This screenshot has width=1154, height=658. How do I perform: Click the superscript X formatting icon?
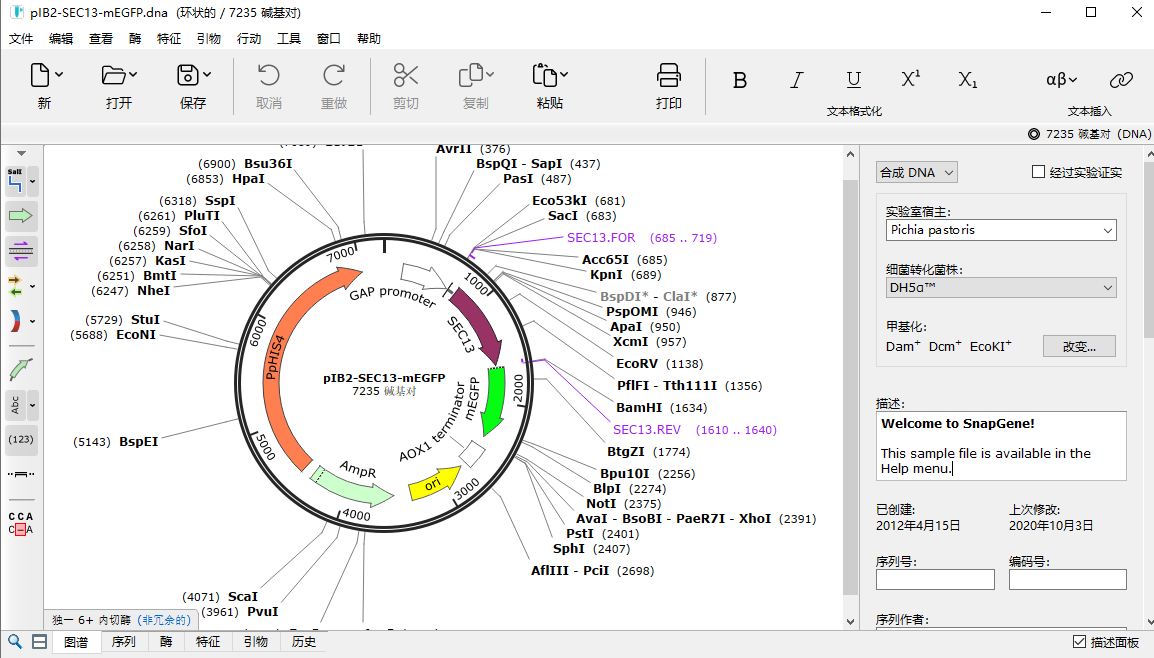pyautogui.click(x=910, y=79)
